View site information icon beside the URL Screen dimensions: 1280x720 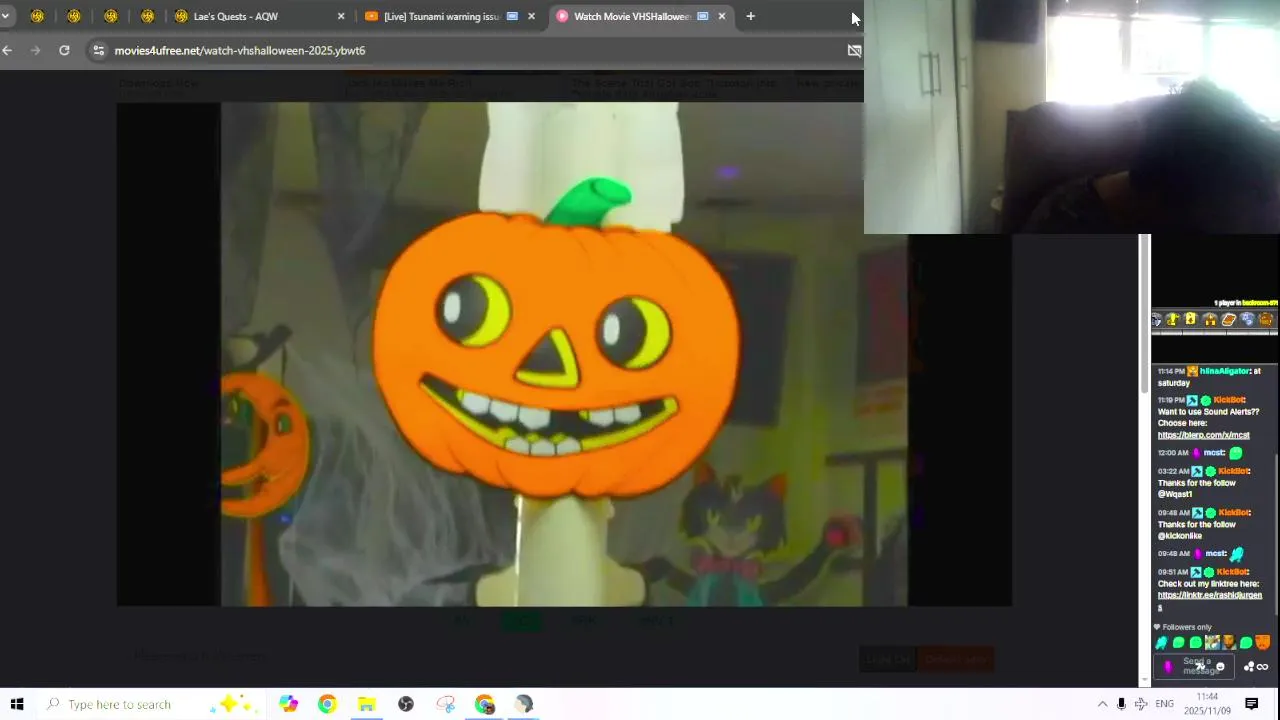point(98,50)
